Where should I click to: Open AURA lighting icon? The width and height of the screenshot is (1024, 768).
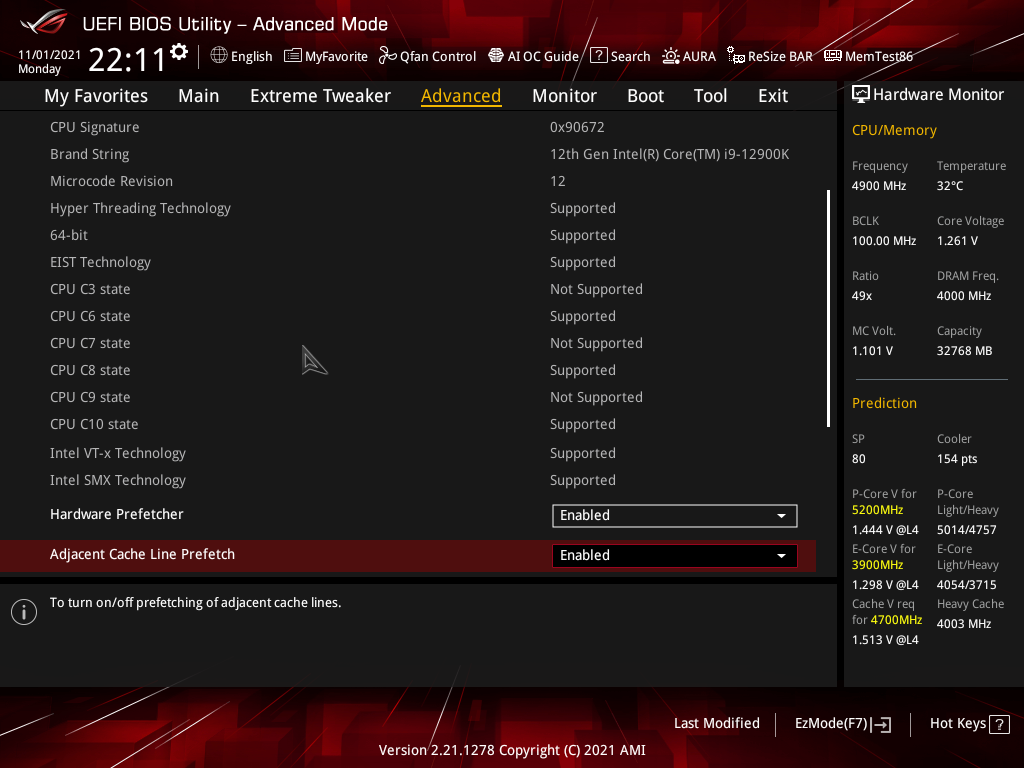[671, 56]
